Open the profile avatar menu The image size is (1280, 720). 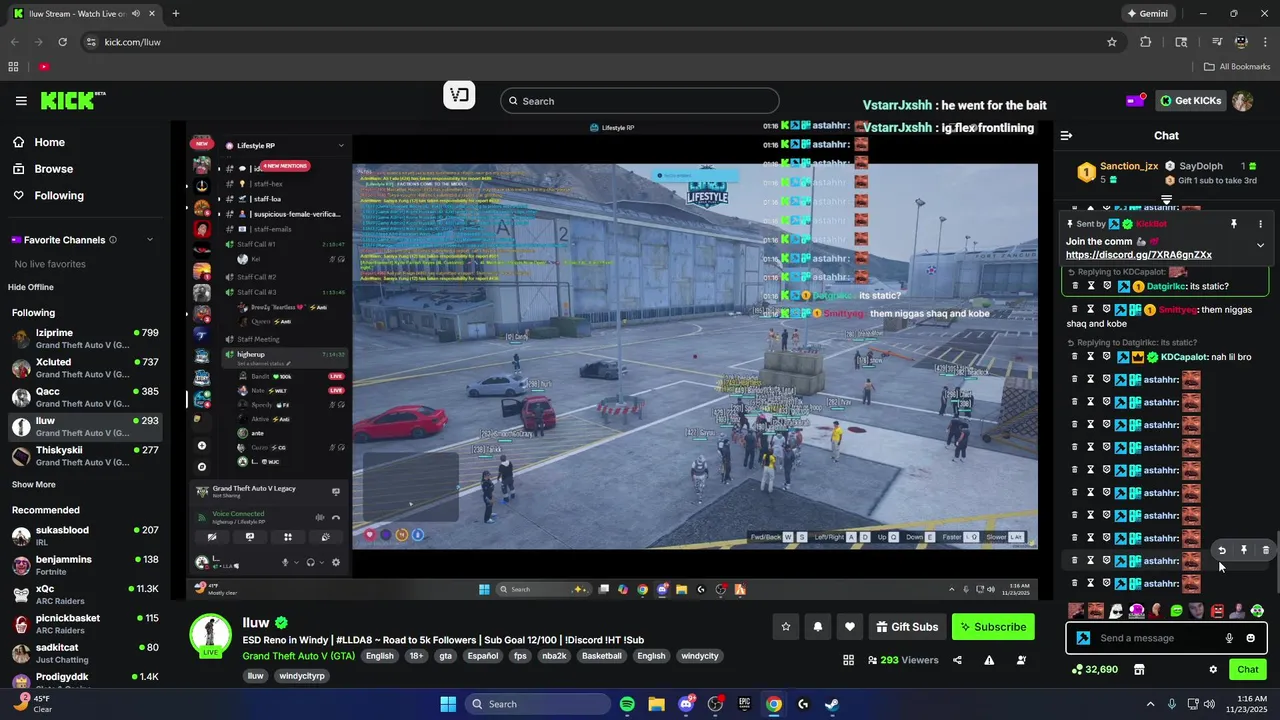[1242, 101]
